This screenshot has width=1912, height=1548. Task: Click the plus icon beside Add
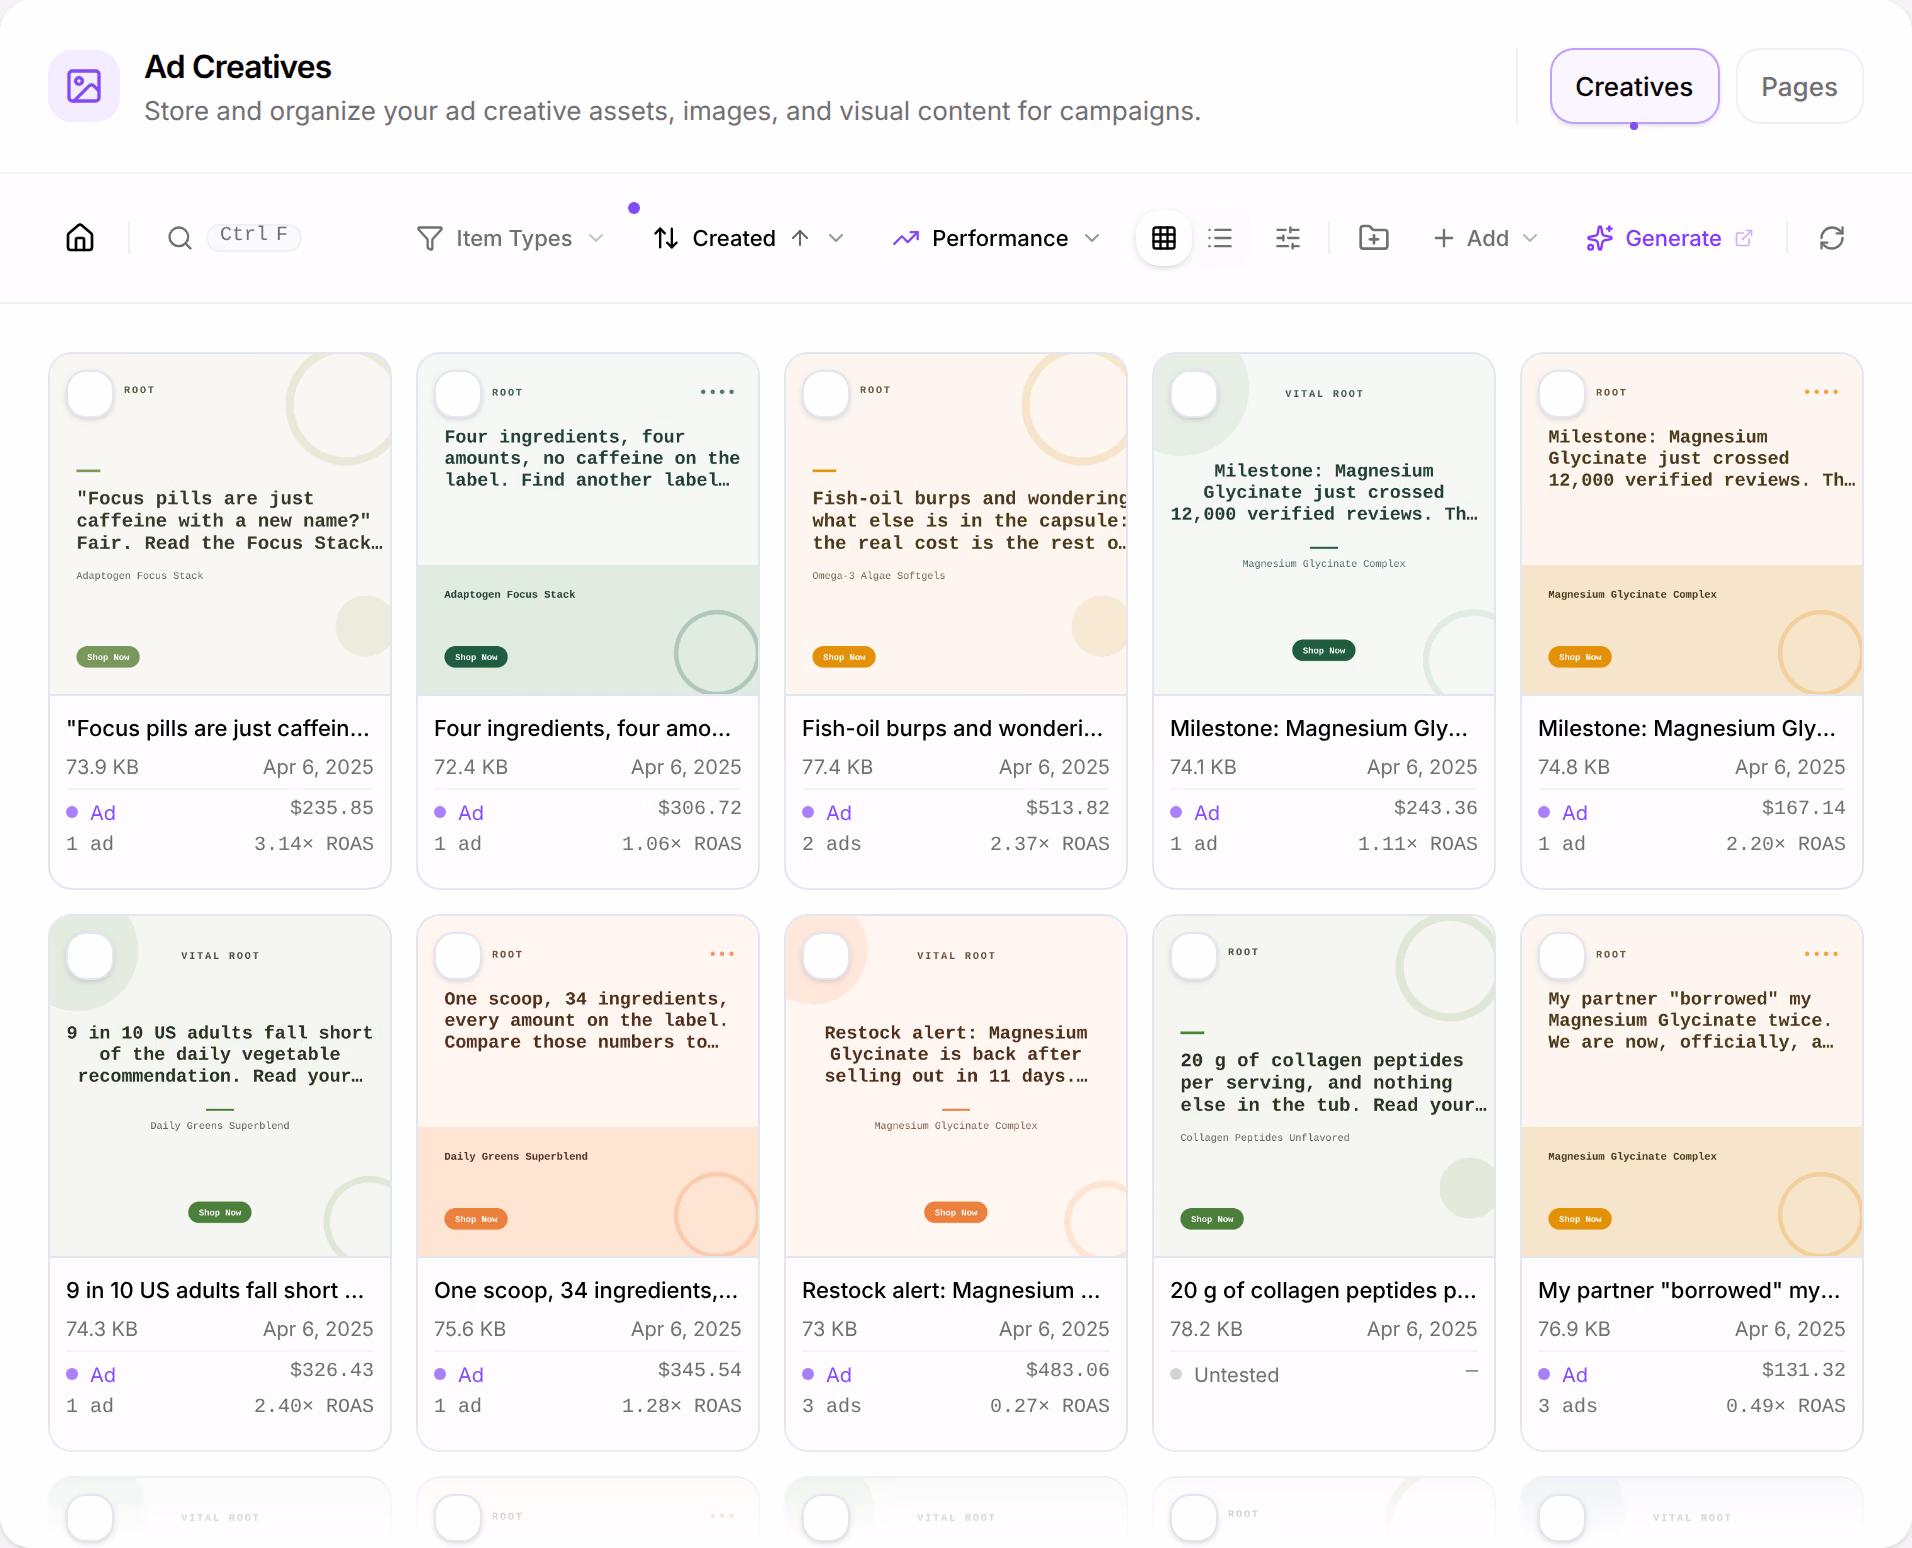point(1443,238)
